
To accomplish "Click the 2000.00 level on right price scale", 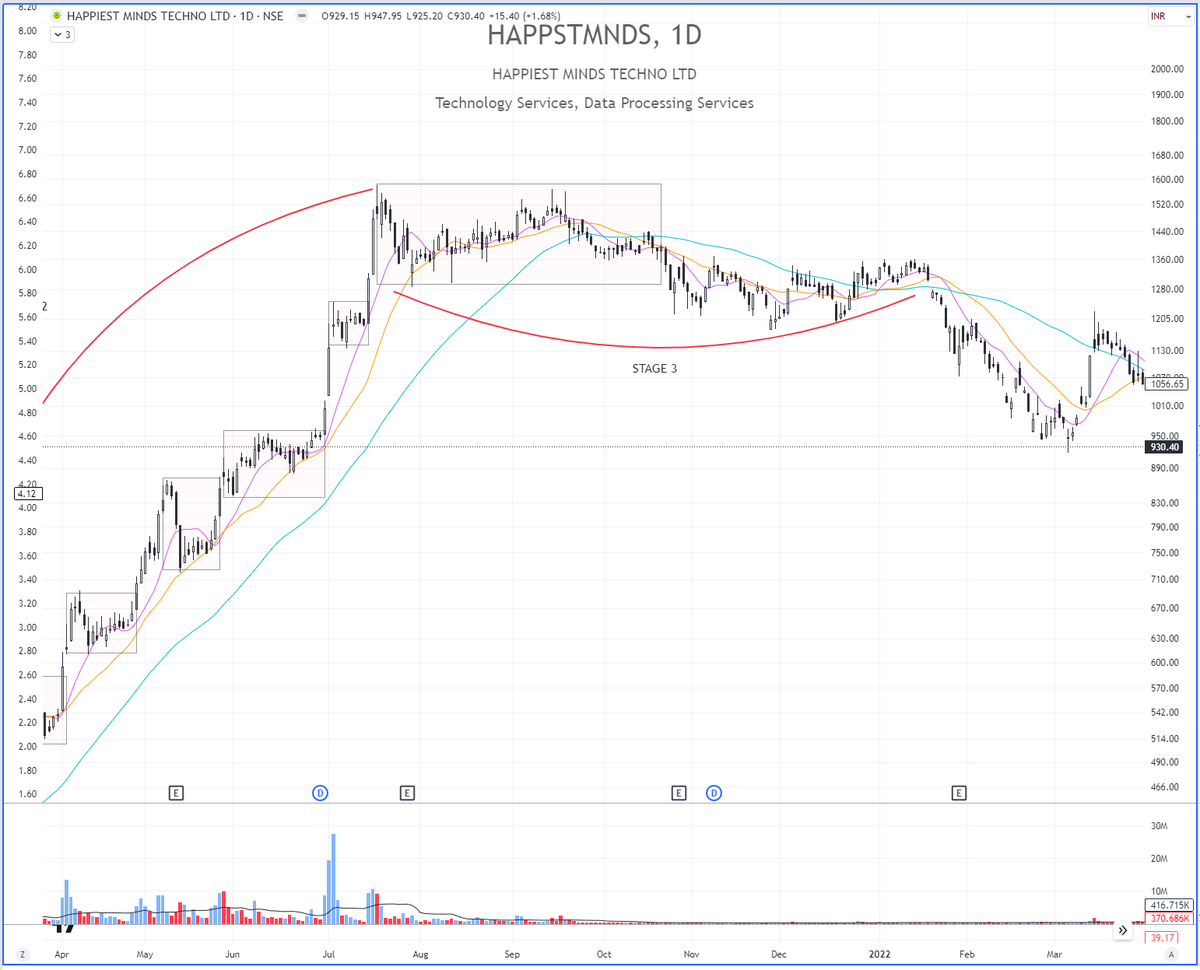I will click(x=1166, y=69).
